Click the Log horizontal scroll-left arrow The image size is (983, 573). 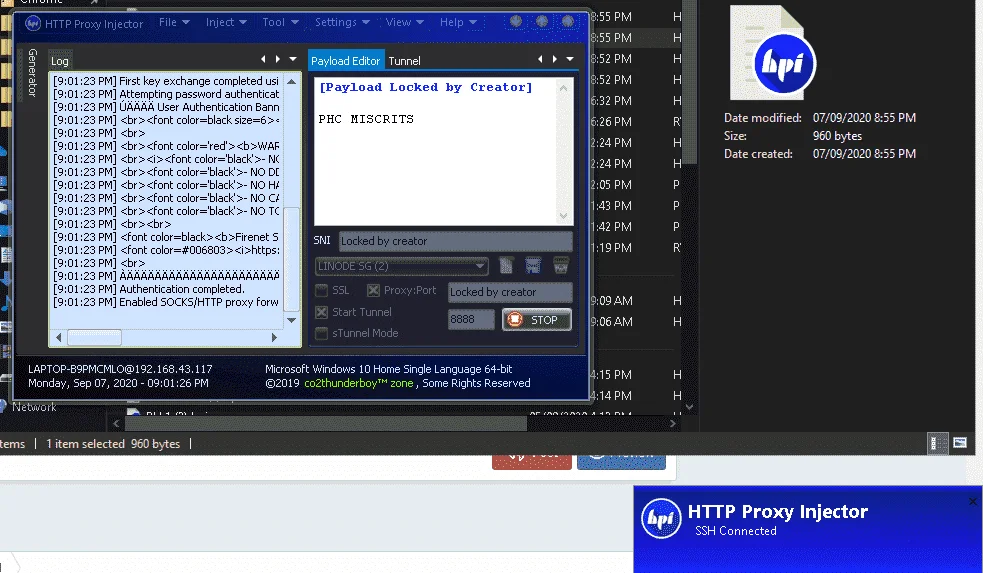coord(58,337)
